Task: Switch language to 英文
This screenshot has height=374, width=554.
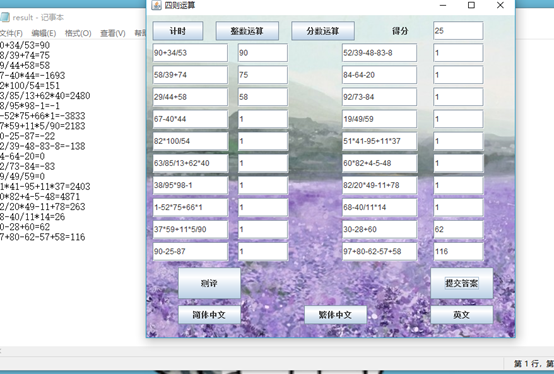Action: tap(461, 315)
